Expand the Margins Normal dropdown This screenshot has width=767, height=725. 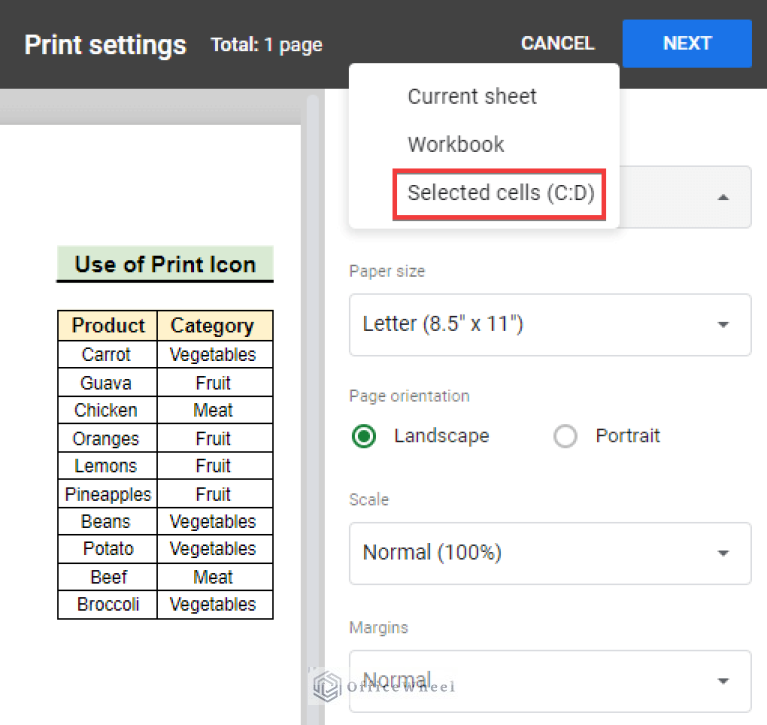point(549,681)
